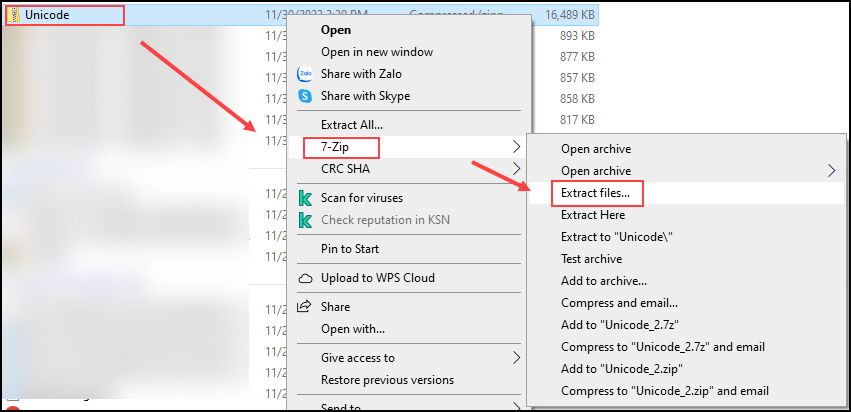Click the Unicode zip file icon
The image size is (851, 412).
pos(12,16)
